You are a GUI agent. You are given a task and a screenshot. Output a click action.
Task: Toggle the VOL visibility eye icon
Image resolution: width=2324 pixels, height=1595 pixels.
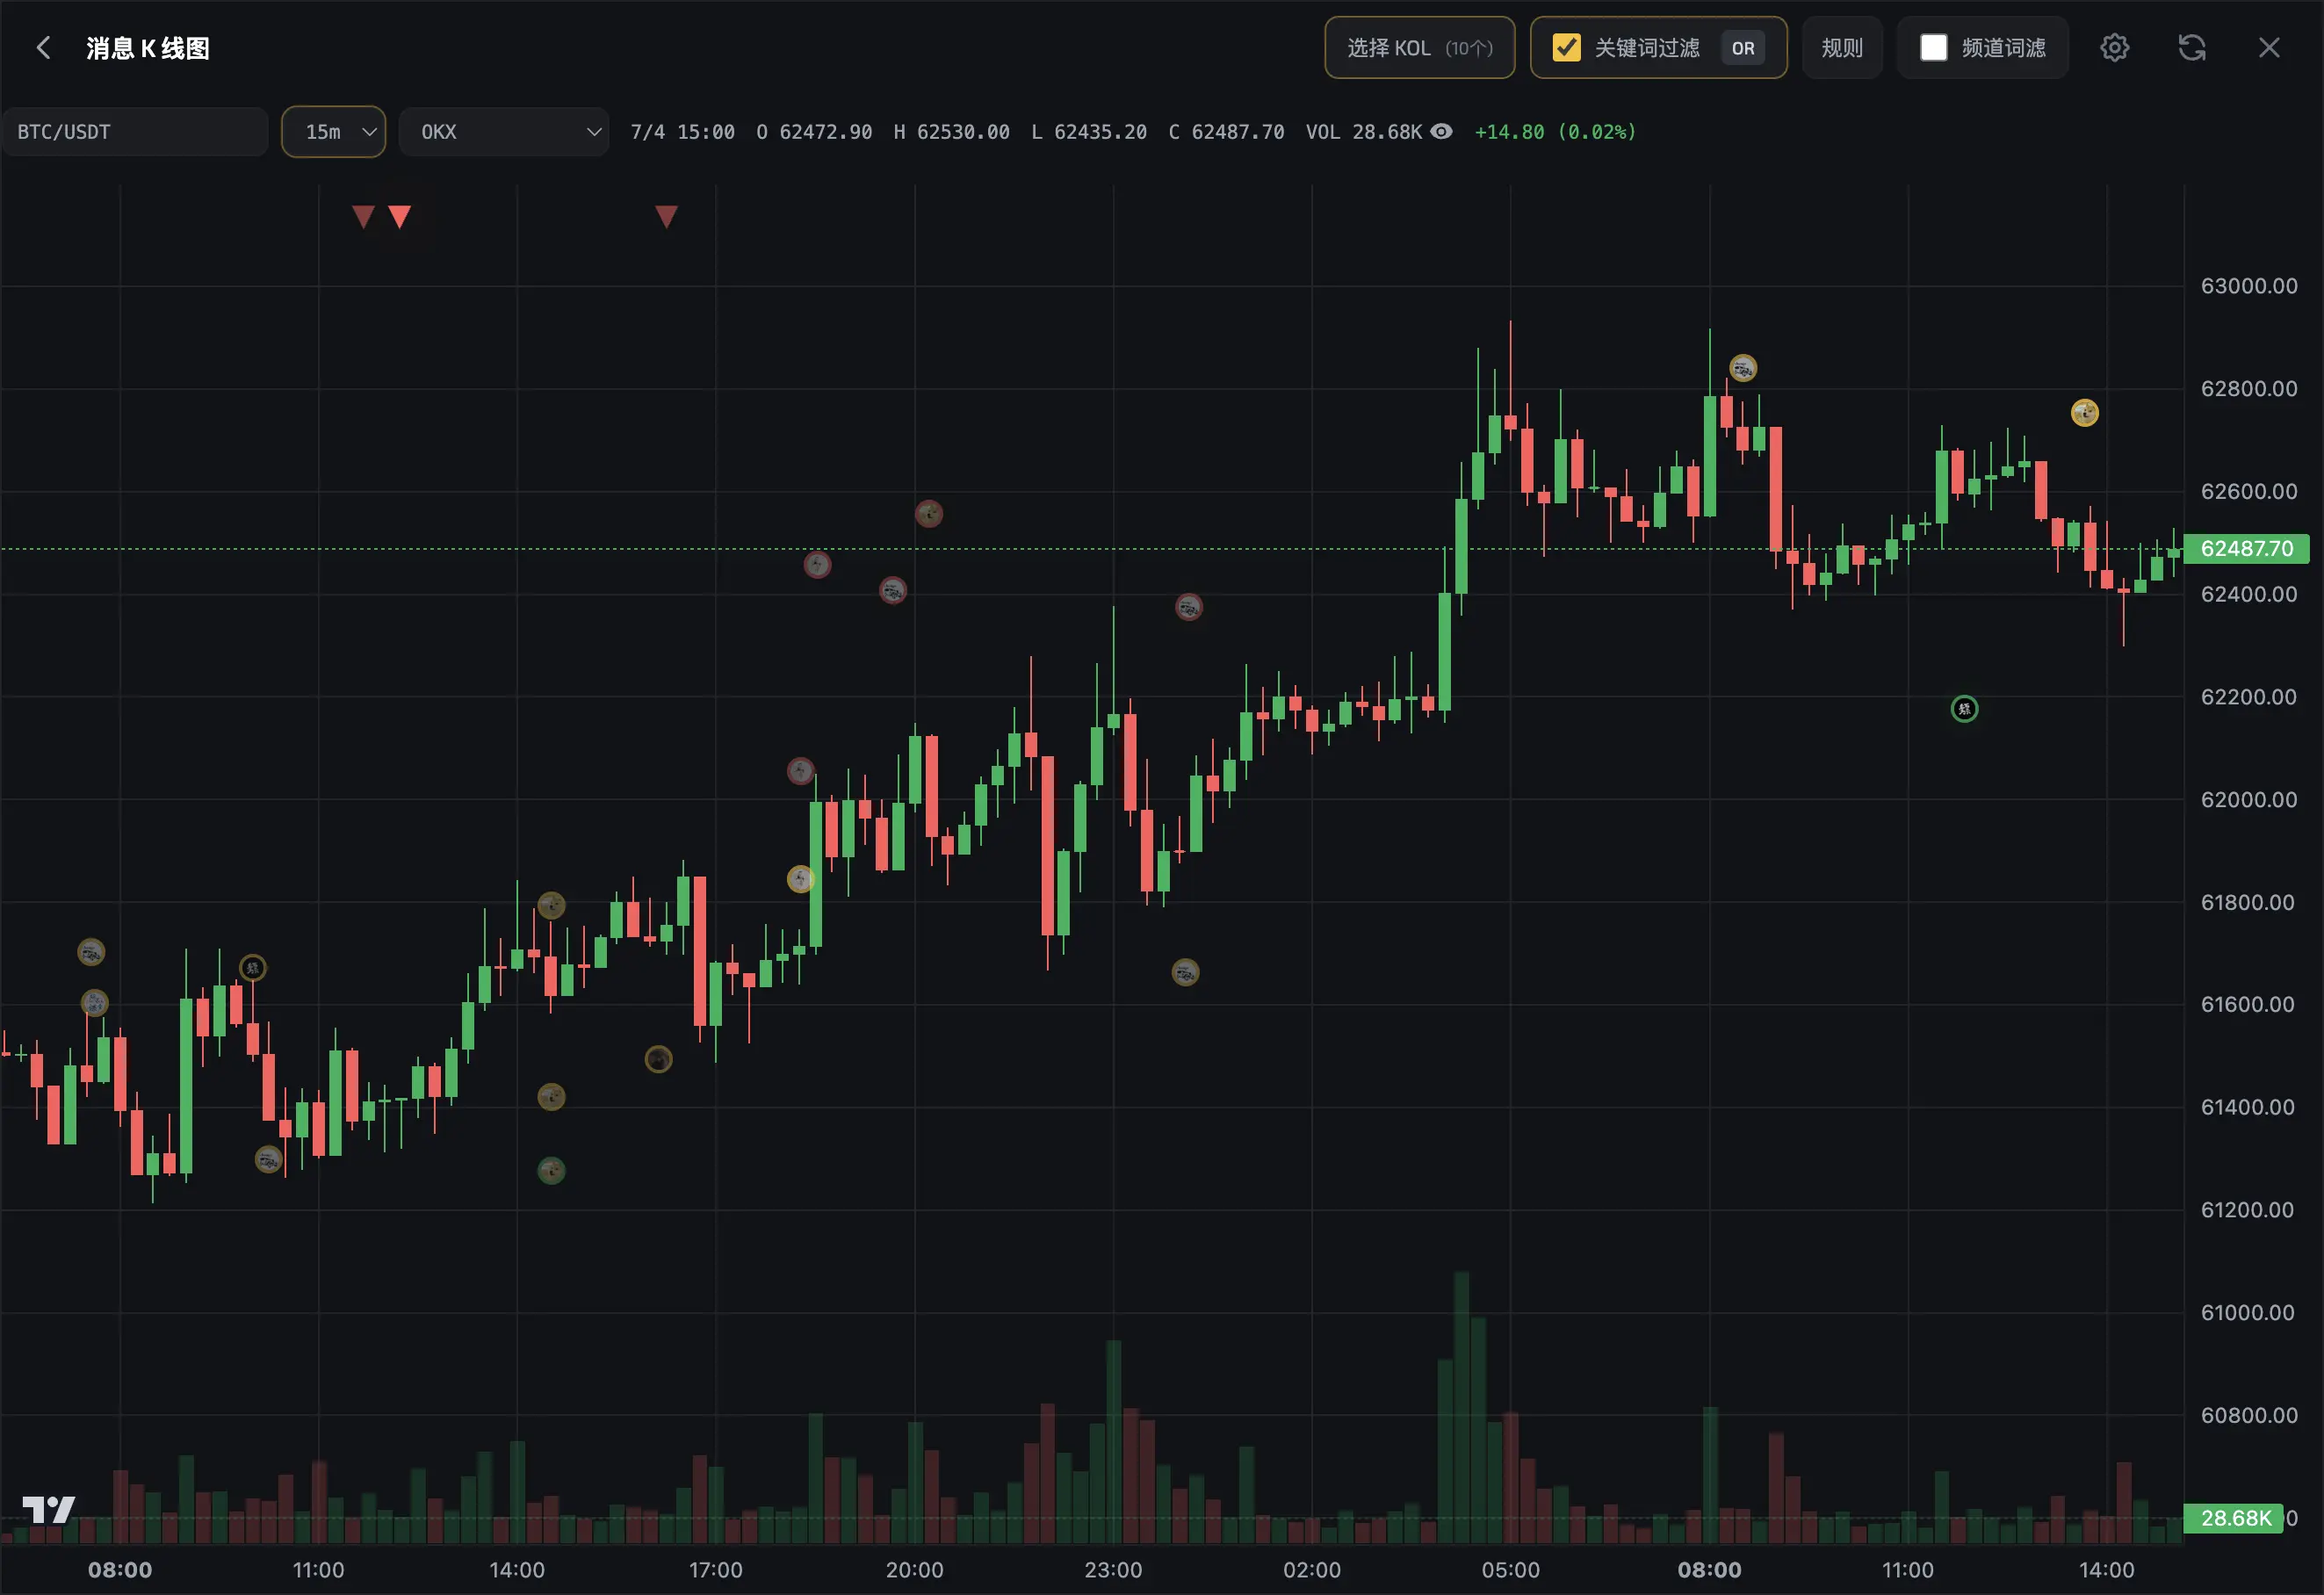tap(1441, 131)
